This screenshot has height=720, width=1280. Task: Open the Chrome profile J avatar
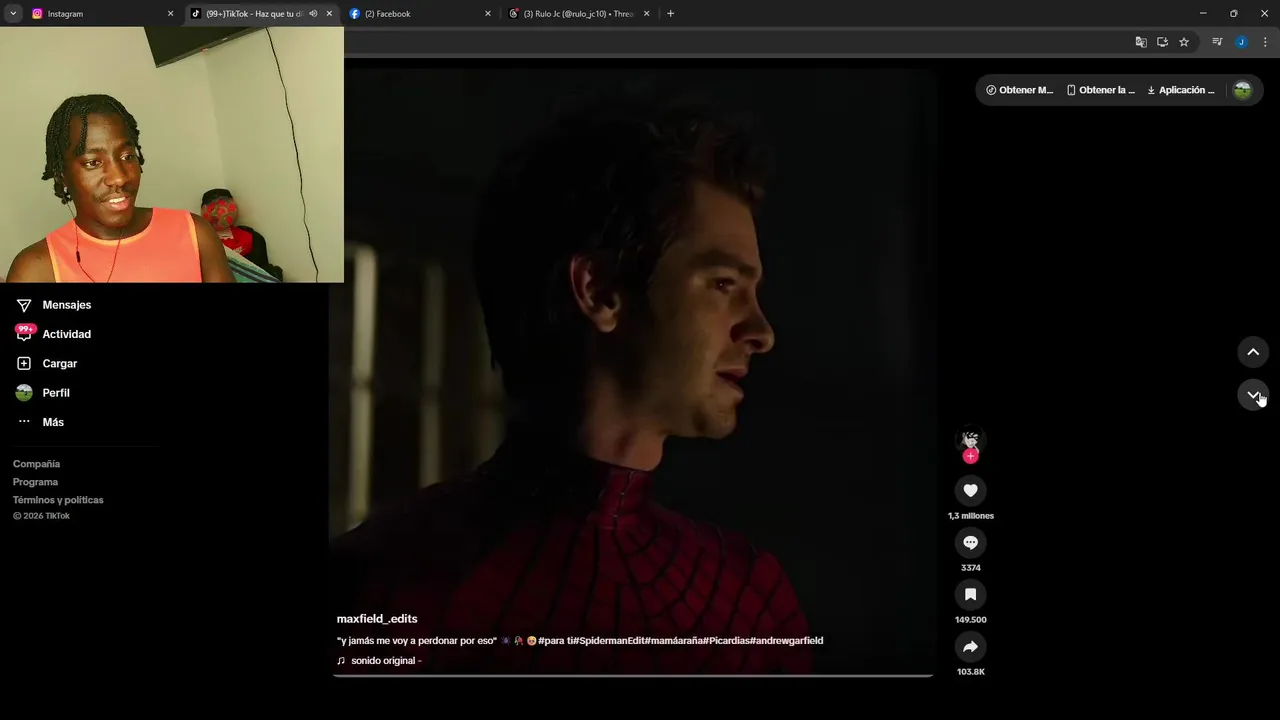pos(1241,42)
